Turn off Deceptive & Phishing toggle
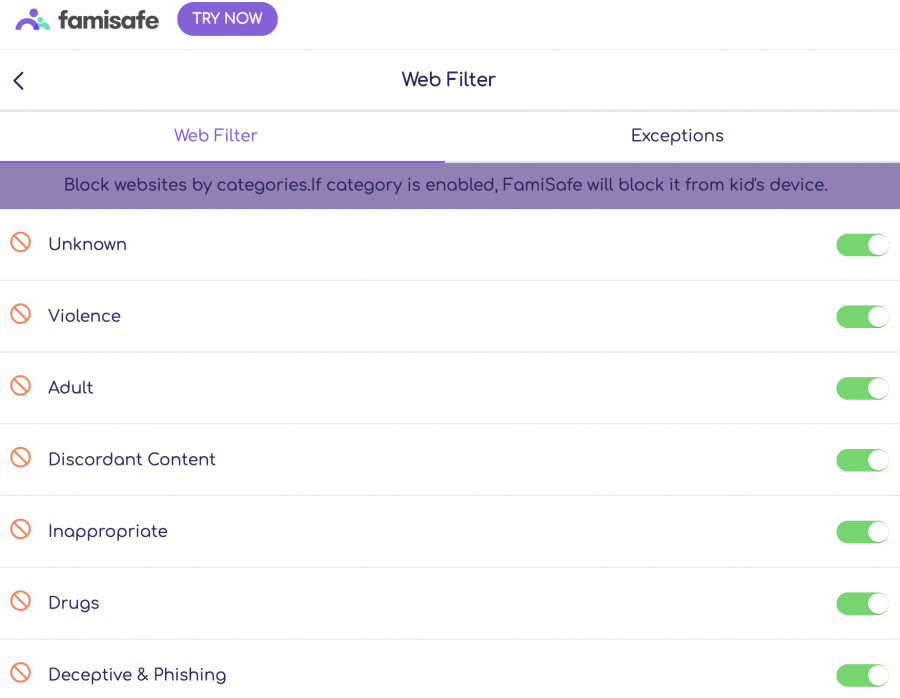 (x=862, y=676)
